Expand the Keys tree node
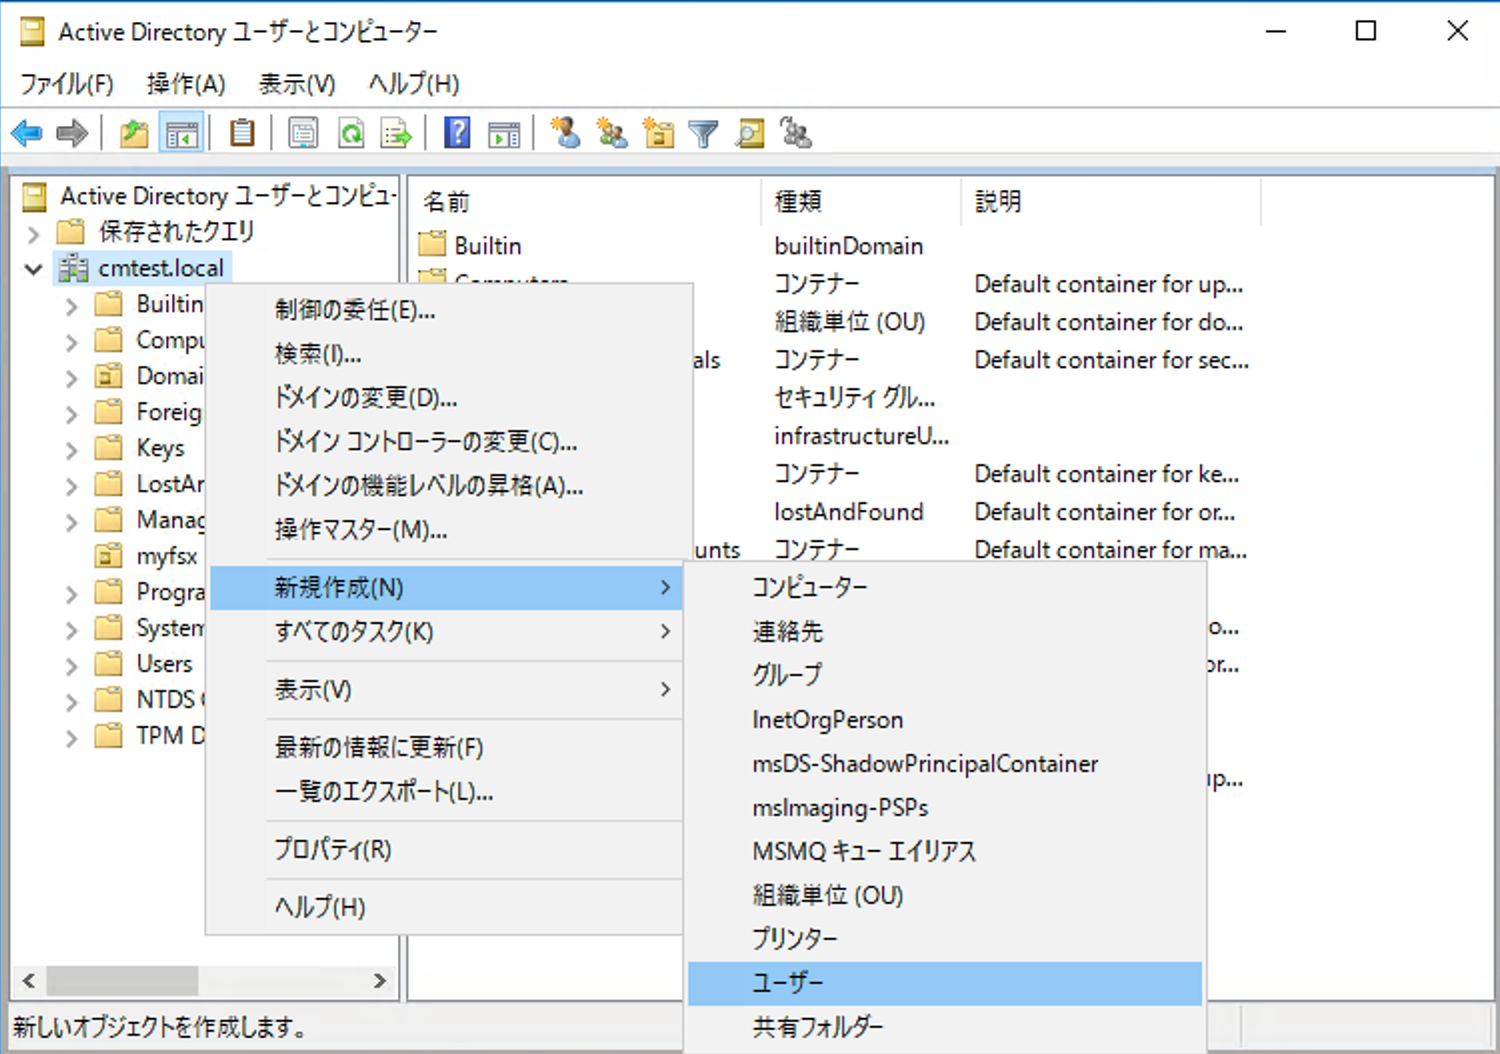1500x1054 pixels. coord(71,449)
